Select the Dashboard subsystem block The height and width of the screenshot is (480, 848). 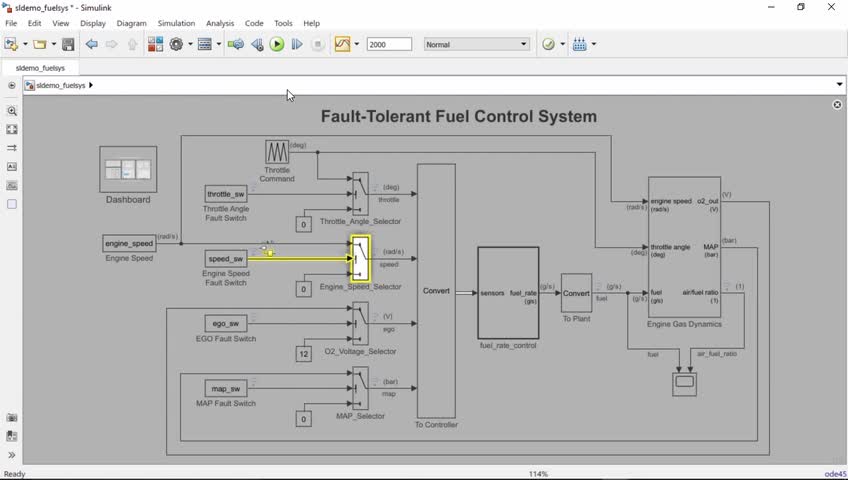click(x=128, y=169)
